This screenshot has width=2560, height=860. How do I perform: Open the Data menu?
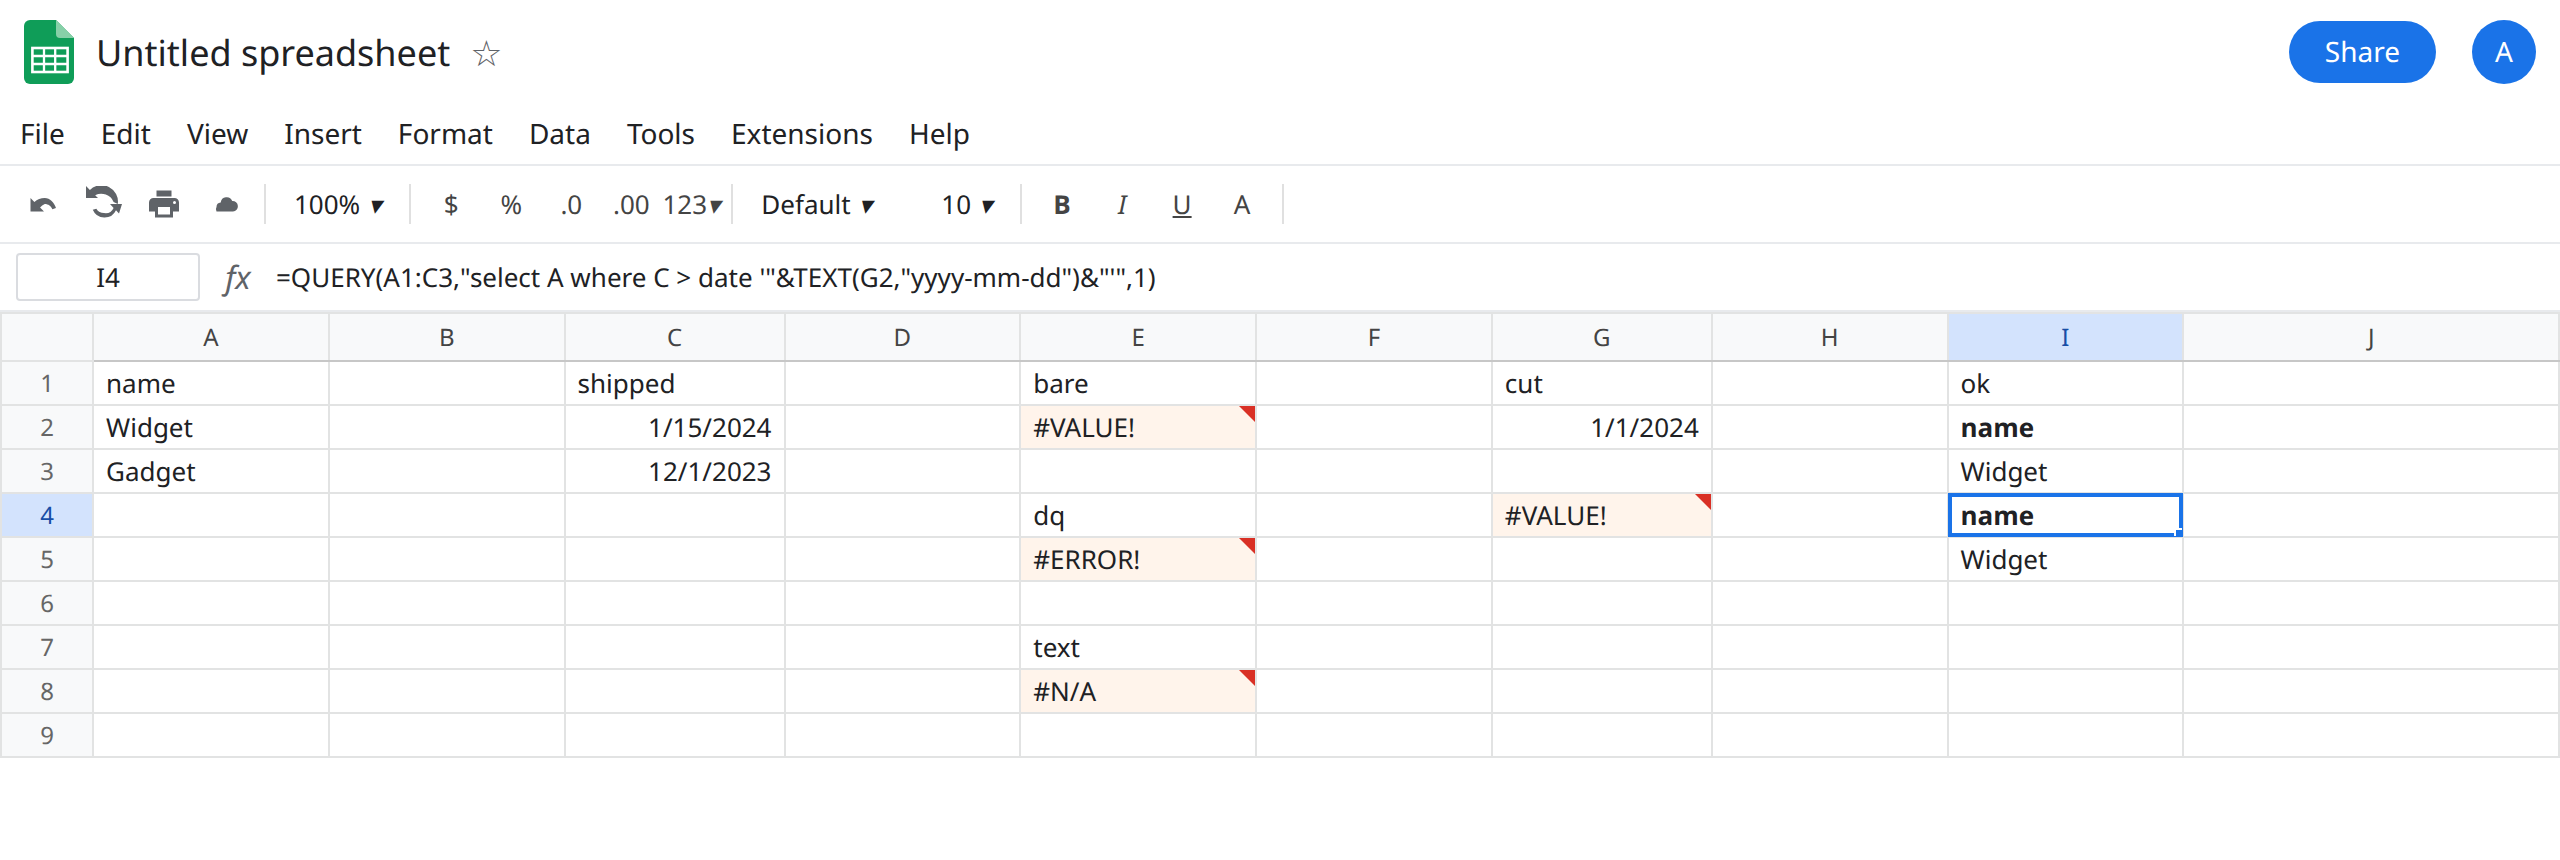pyautogui.click(x=559, y=134)
